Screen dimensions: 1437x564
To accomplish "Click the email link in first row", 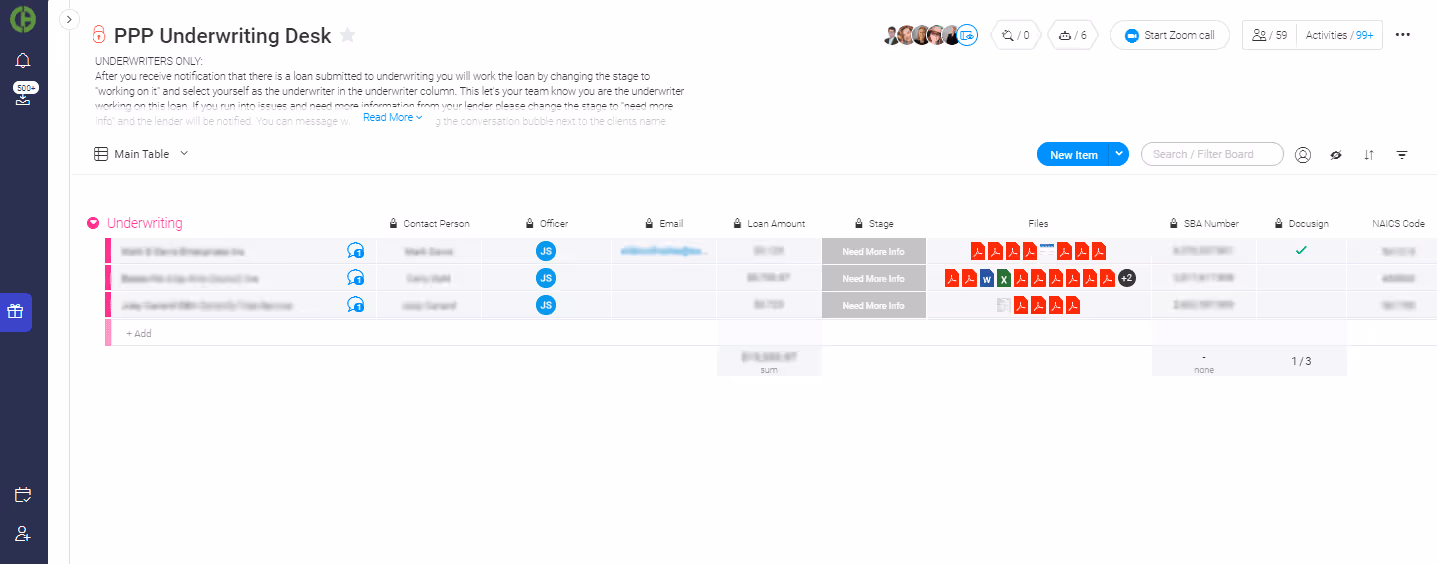I will [x=664, y=251].
